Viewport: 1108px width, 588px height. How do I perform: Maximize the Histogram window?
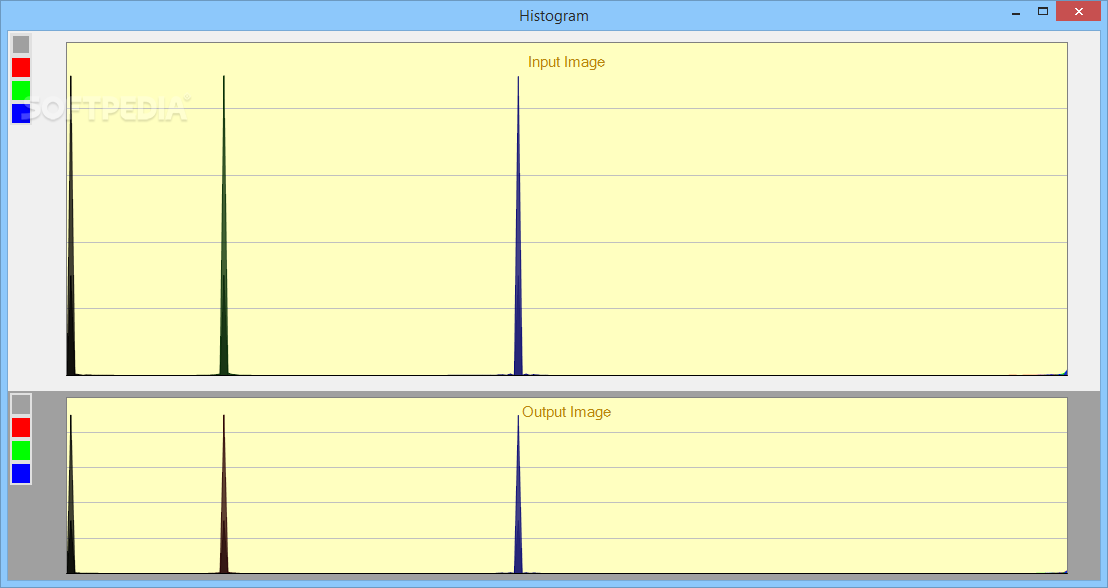tap(1042, 11)
